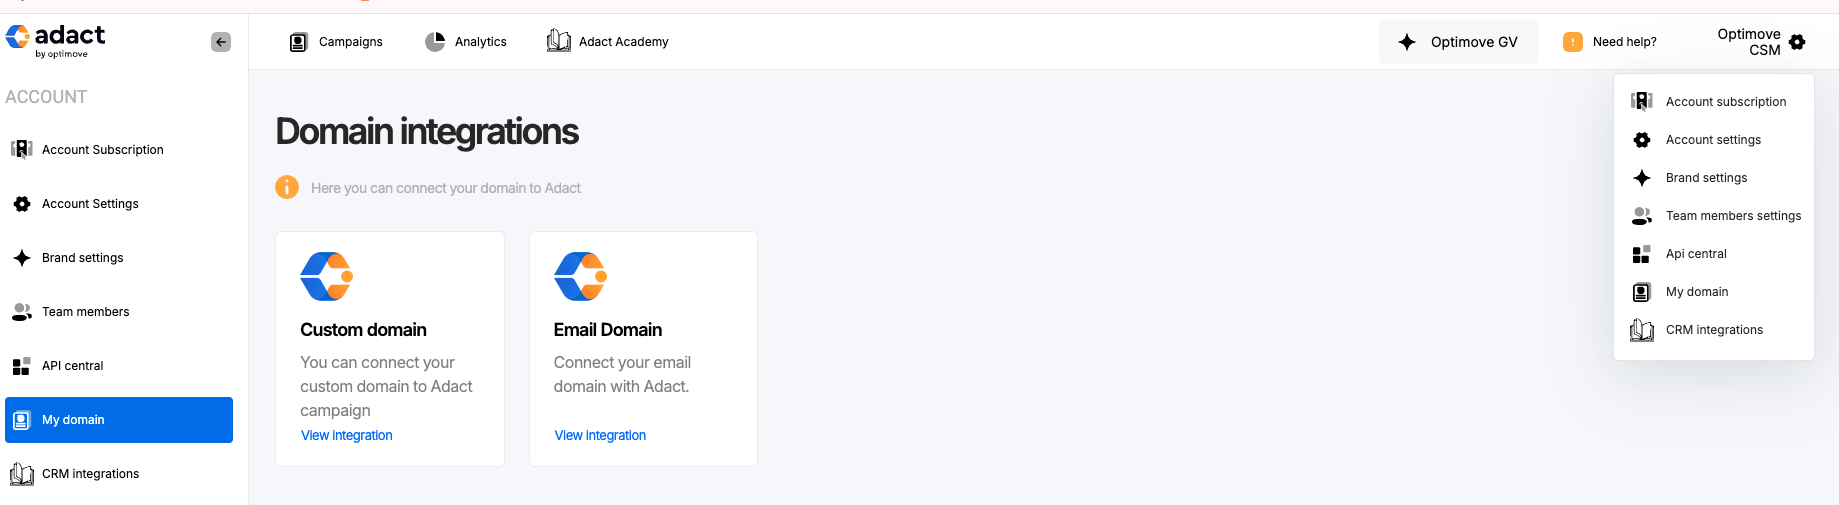1839x505 pixels.
Task: Choose Api central from the dropdown menu
Action: pos(1714,254)
